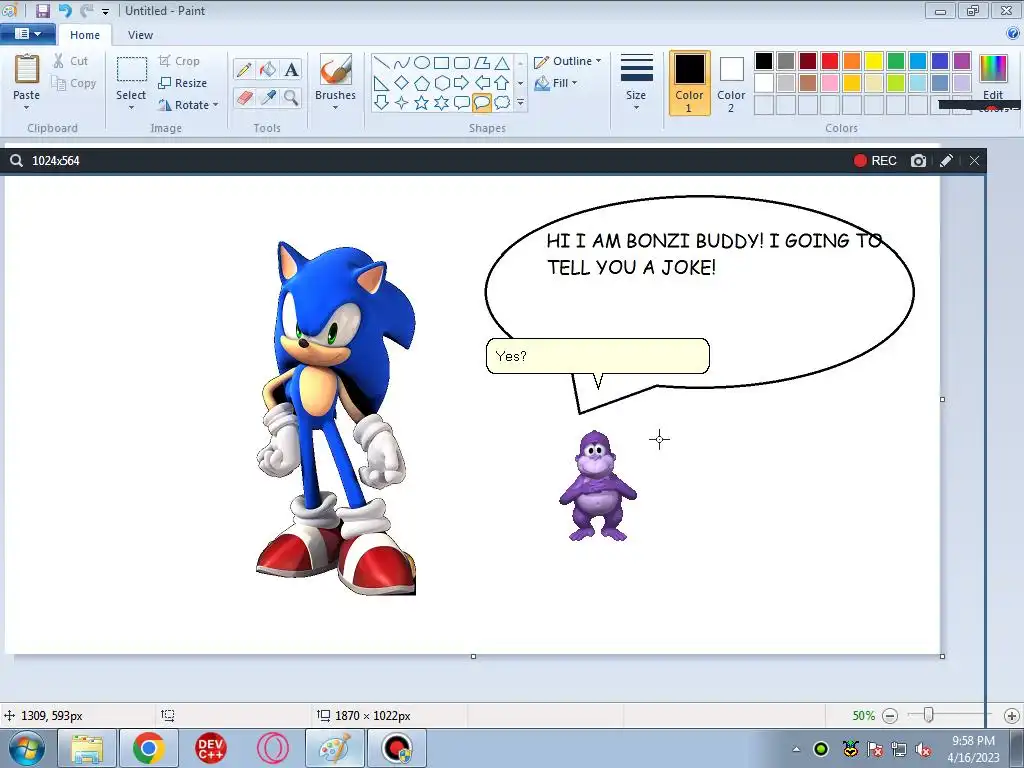Image resolution: width=1024 pixels, height=768 pixels.
Task: Open the Customize Quick Access Toolbar dropdown
Action: pyautogui.click(x=105, y=11)
